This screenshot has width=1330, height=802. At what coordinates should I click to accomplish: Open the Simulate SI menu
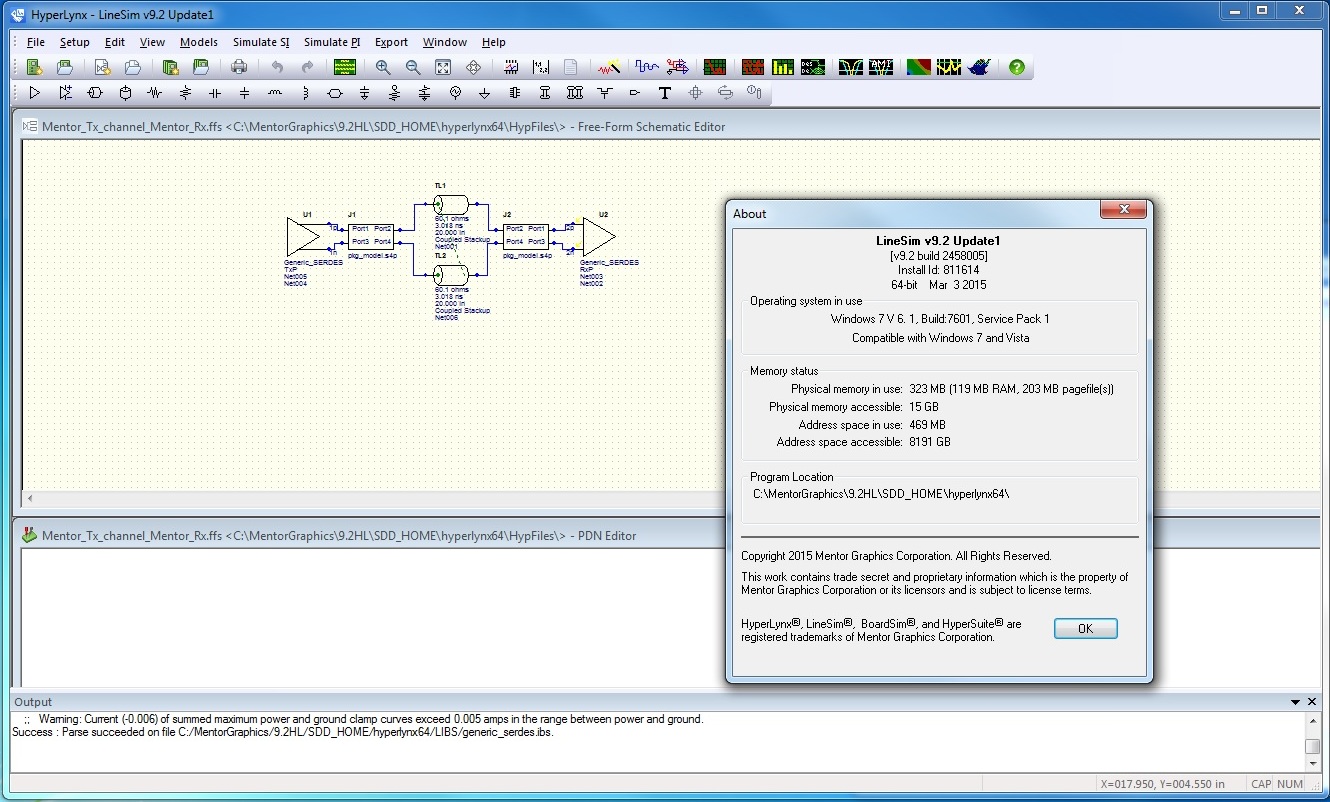click(261, 42)
